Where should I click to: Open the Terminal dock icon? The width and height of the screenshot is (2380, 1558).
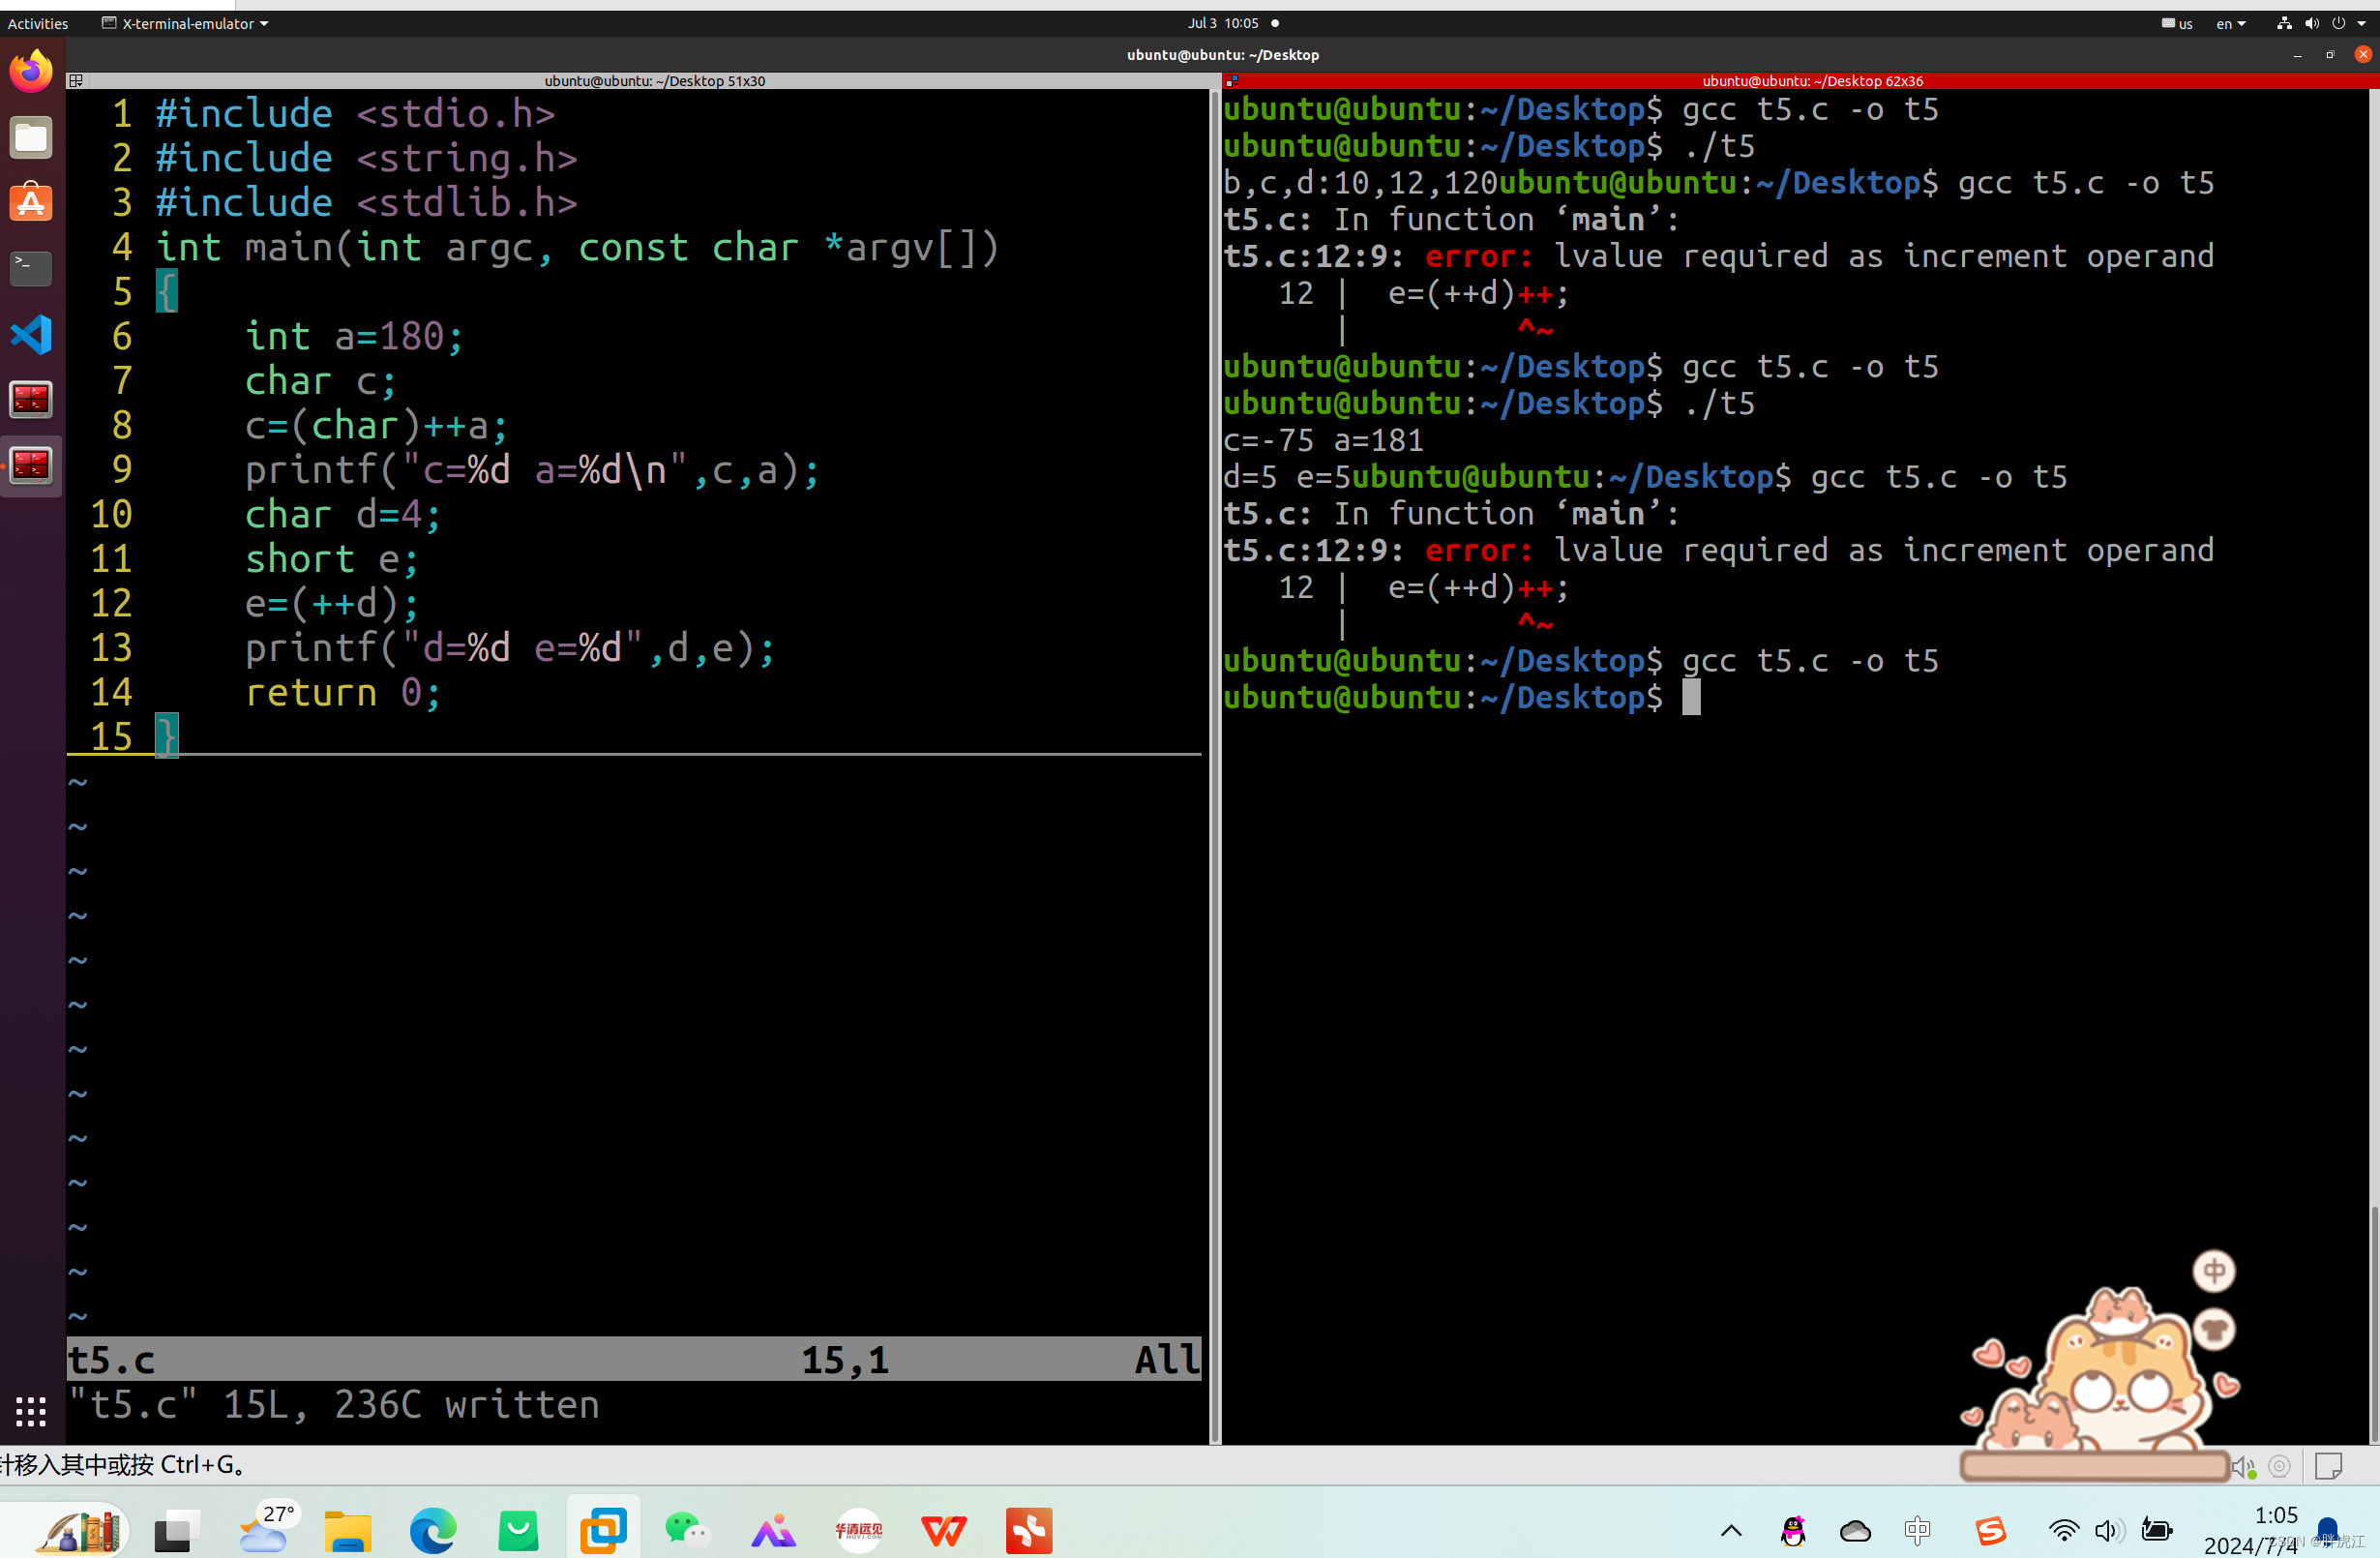coord(31,267)
